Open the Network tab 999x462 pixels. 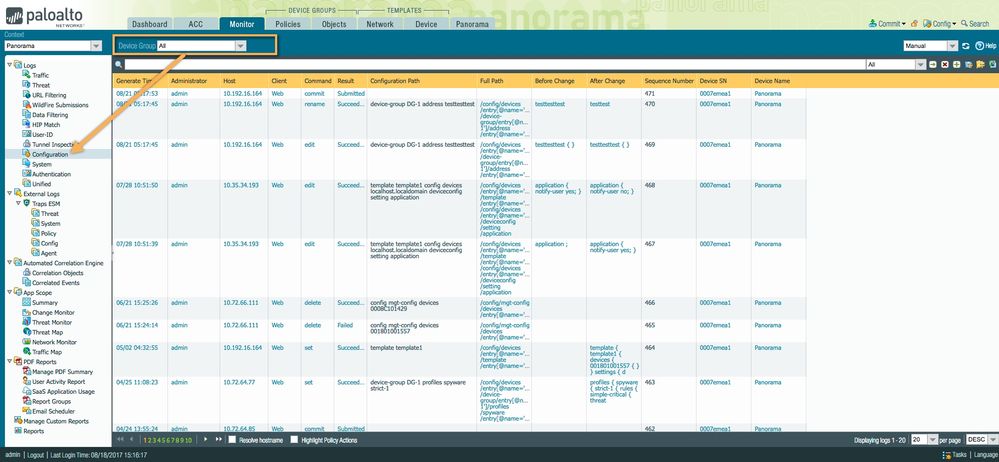click(x=380, y=24)
